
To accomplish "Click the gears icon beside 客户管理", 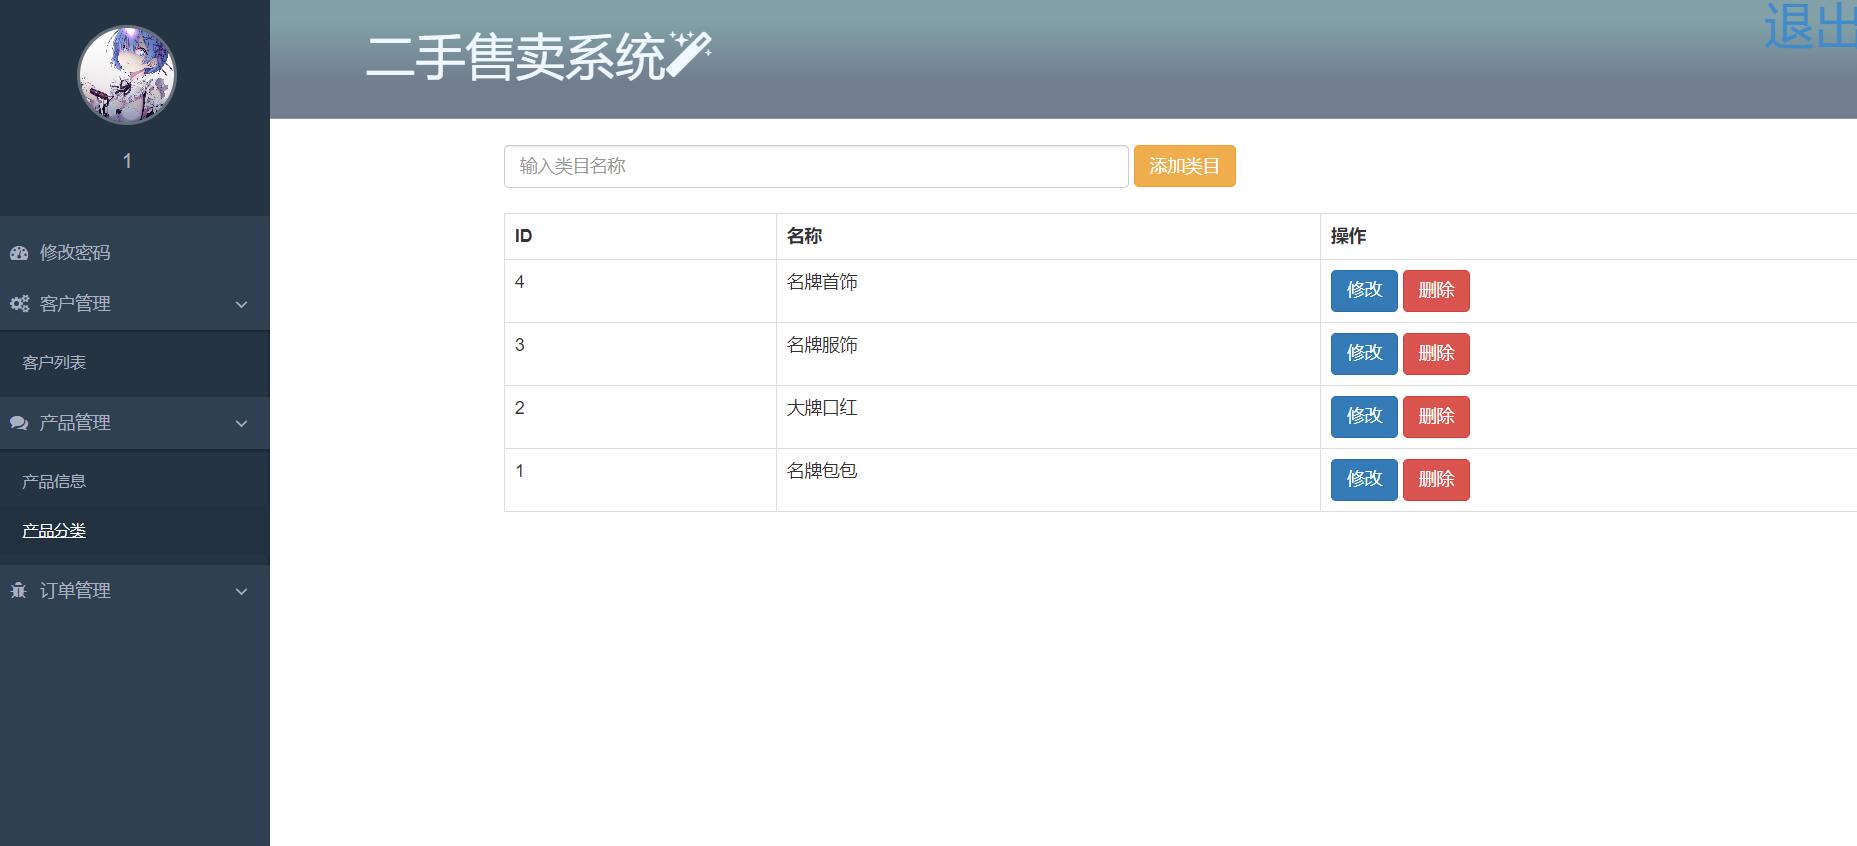I will pos(19,304).
